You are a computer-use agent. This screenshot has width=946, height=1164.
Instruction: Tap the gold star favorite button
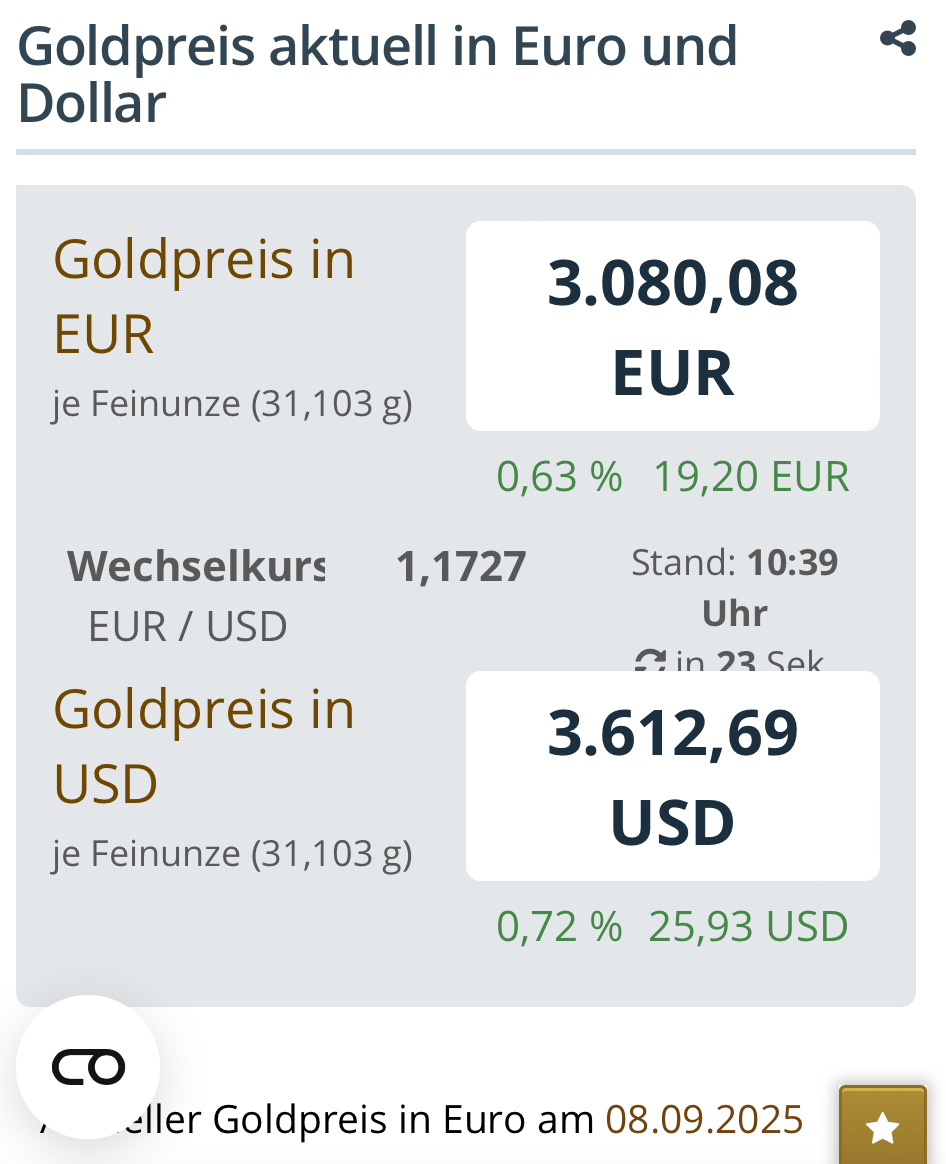tap(882, 1128)
